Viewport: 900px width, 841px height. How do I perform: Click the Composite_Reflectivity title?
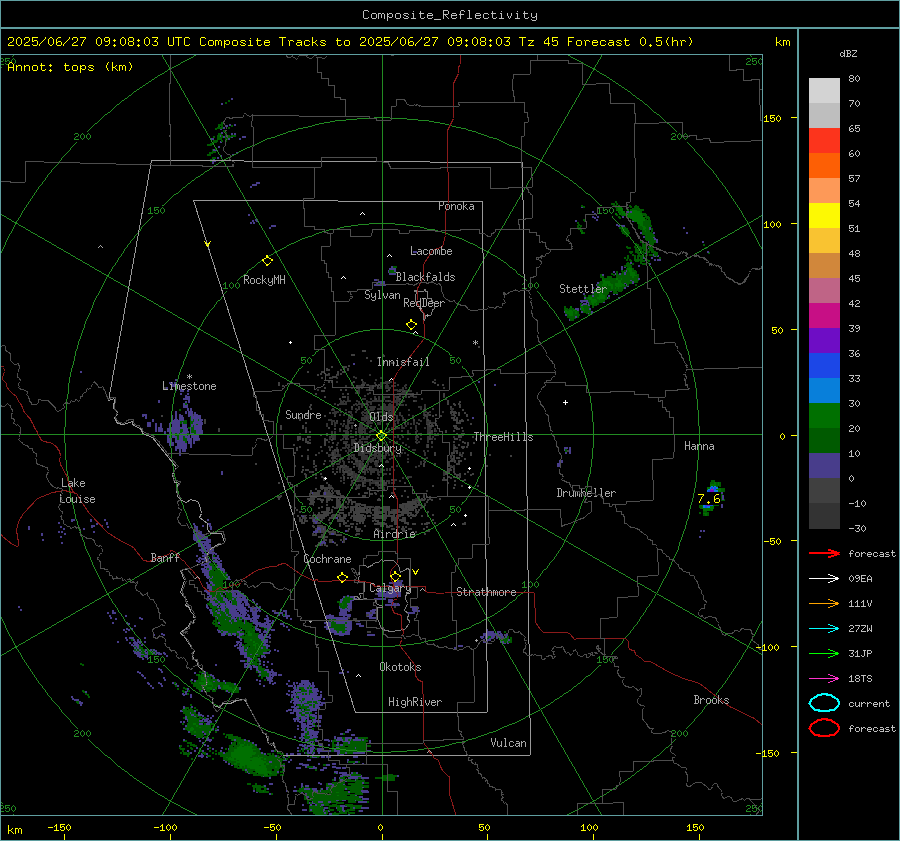[449, 15]
